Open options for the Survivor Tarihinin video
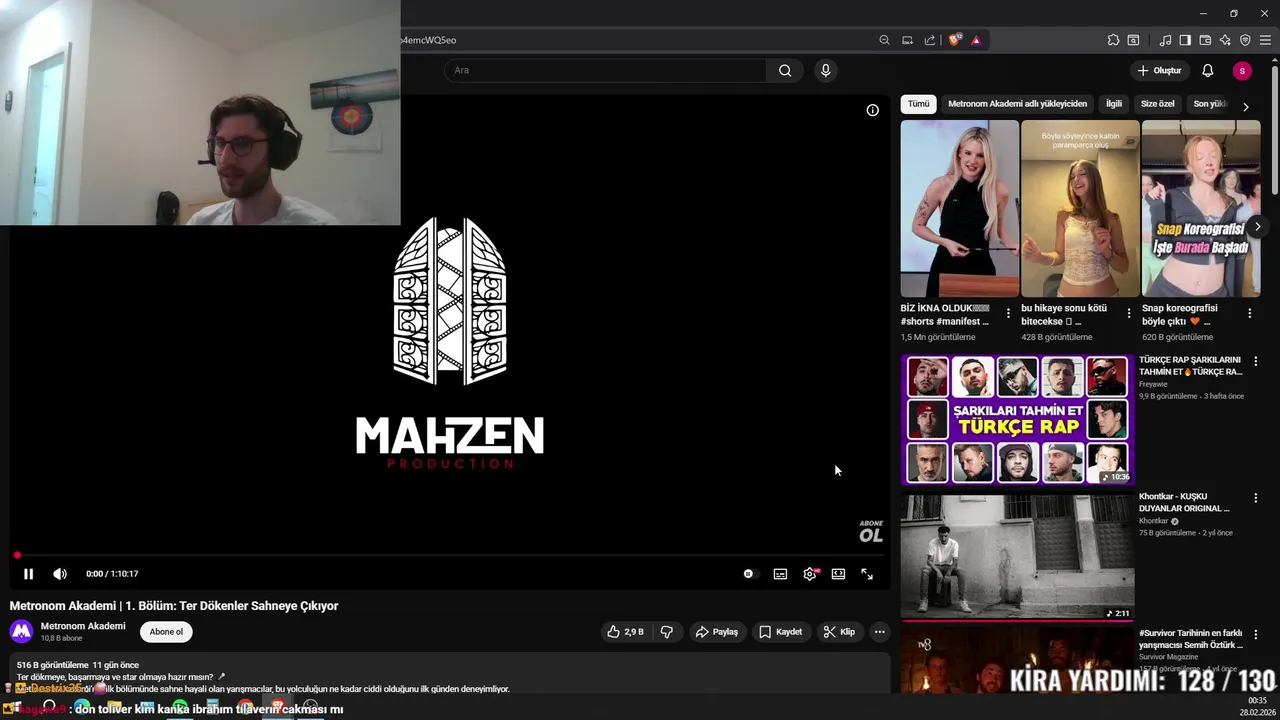 pos(1256,635)
